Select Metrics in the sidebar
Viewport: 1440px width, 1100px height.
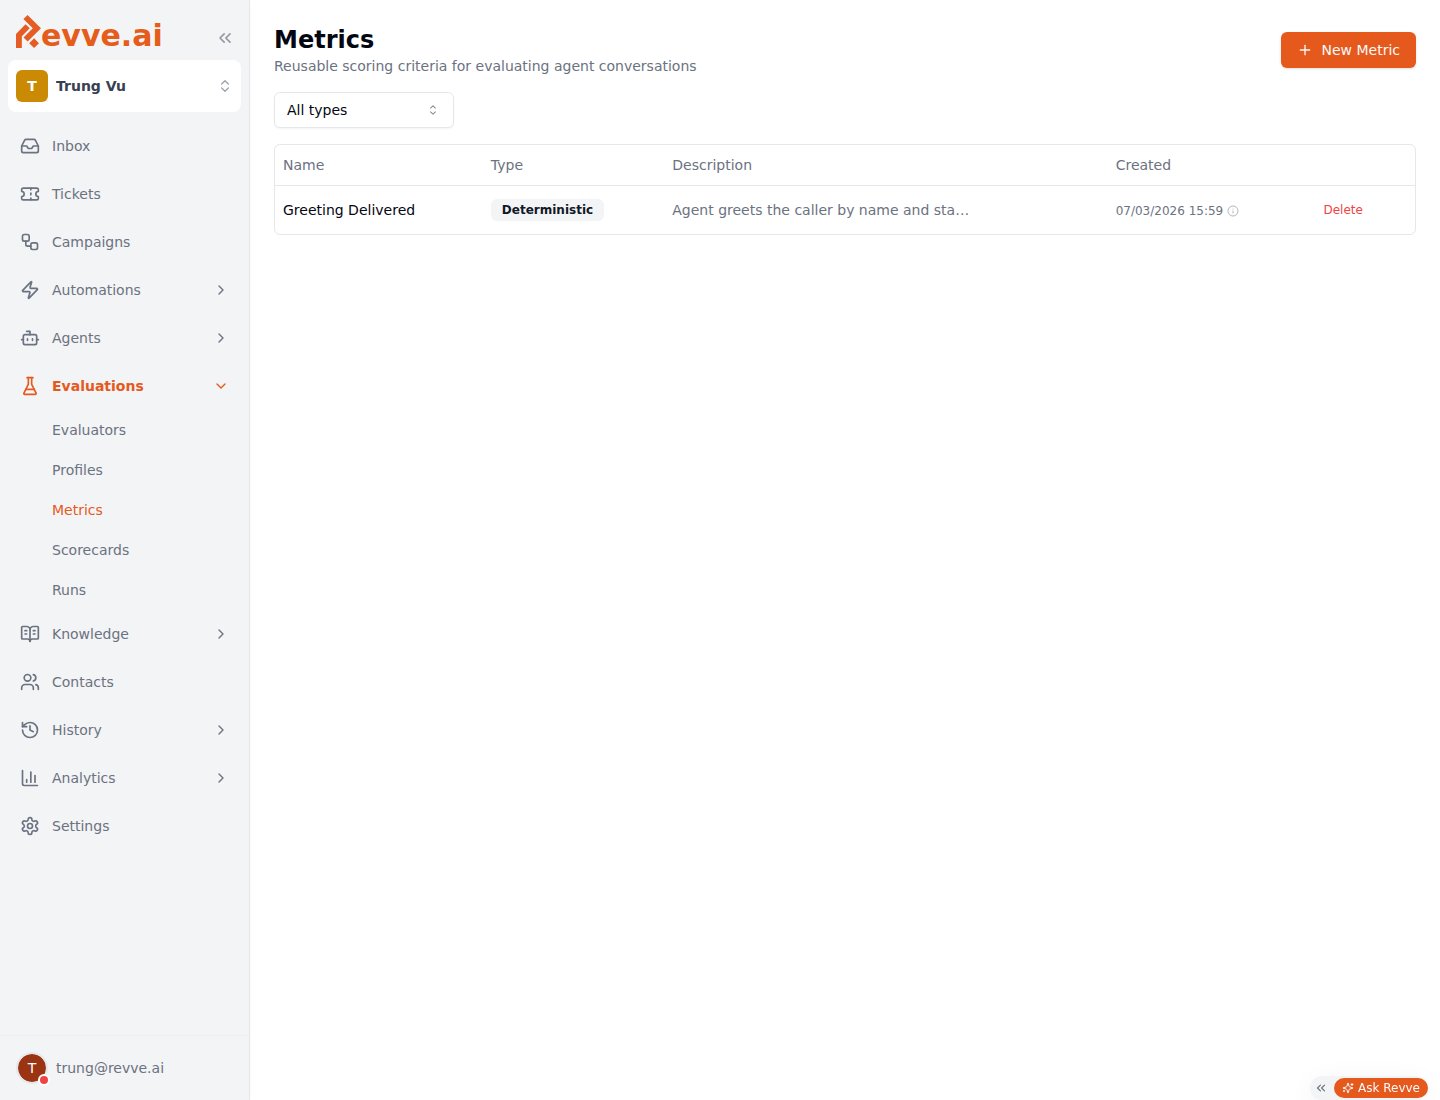(x=77, y=510)
